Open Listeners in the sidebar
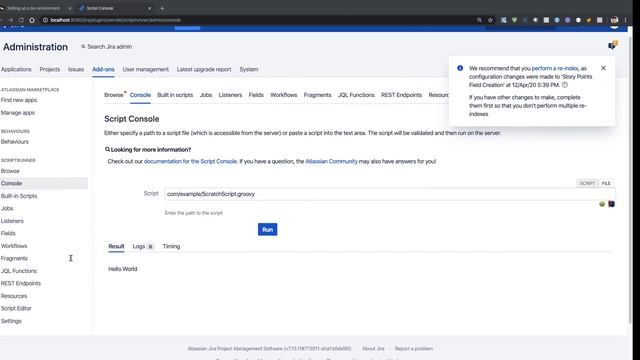This screenshot has width=640, height=360. (x=12, y=221)
